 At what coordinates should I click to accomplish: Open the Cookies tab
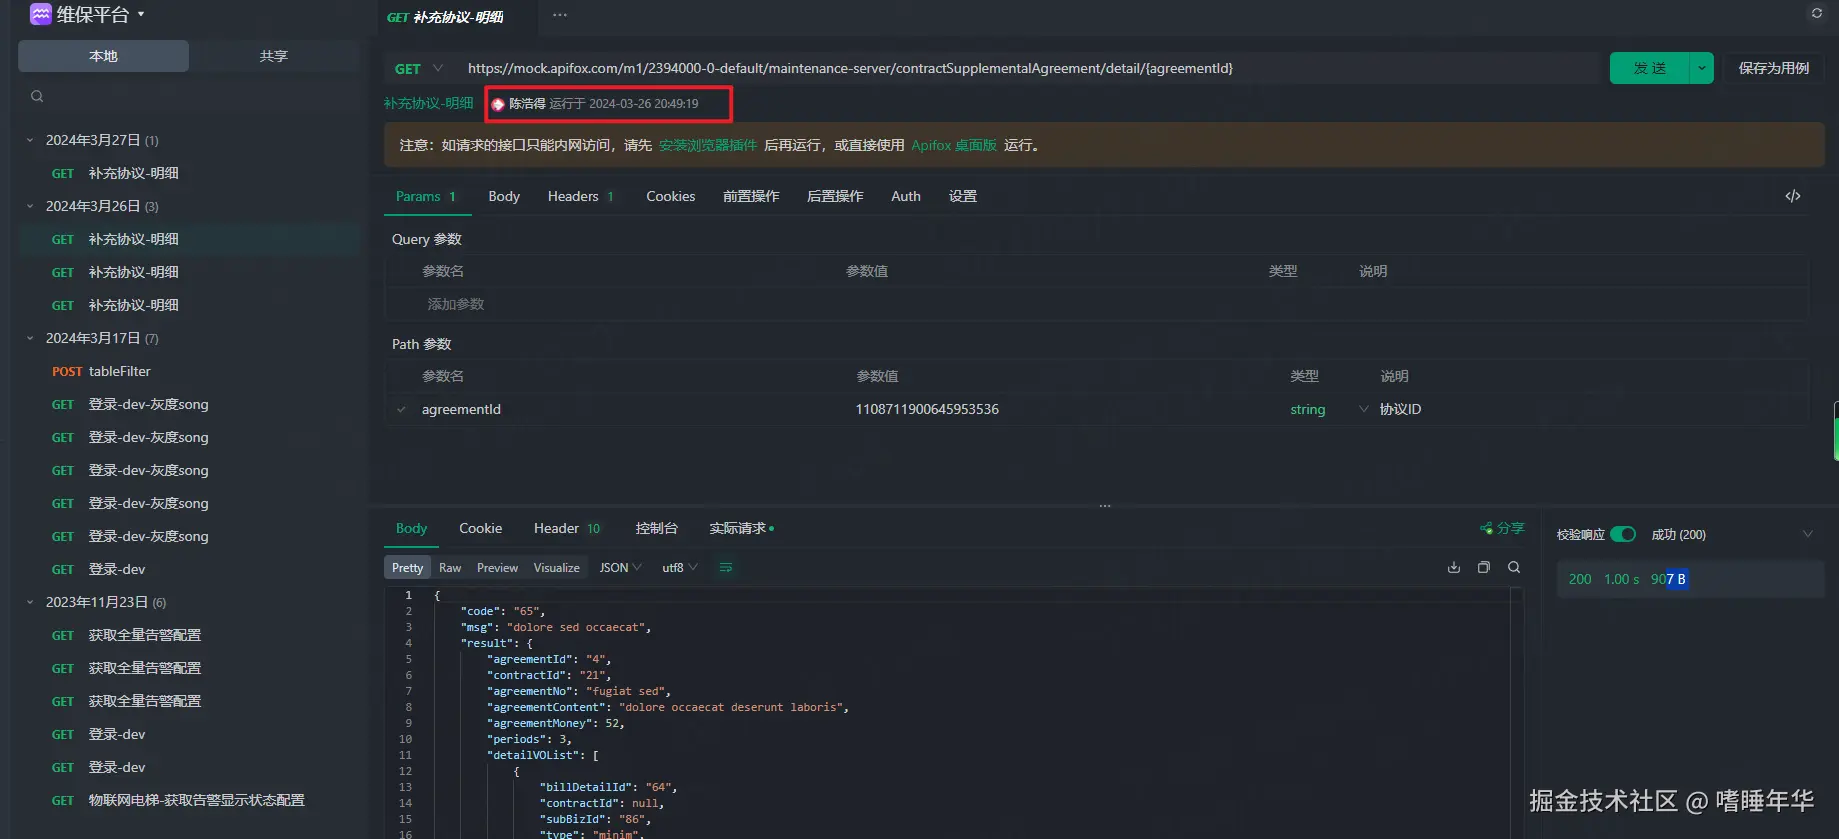(x=670, y=196)
